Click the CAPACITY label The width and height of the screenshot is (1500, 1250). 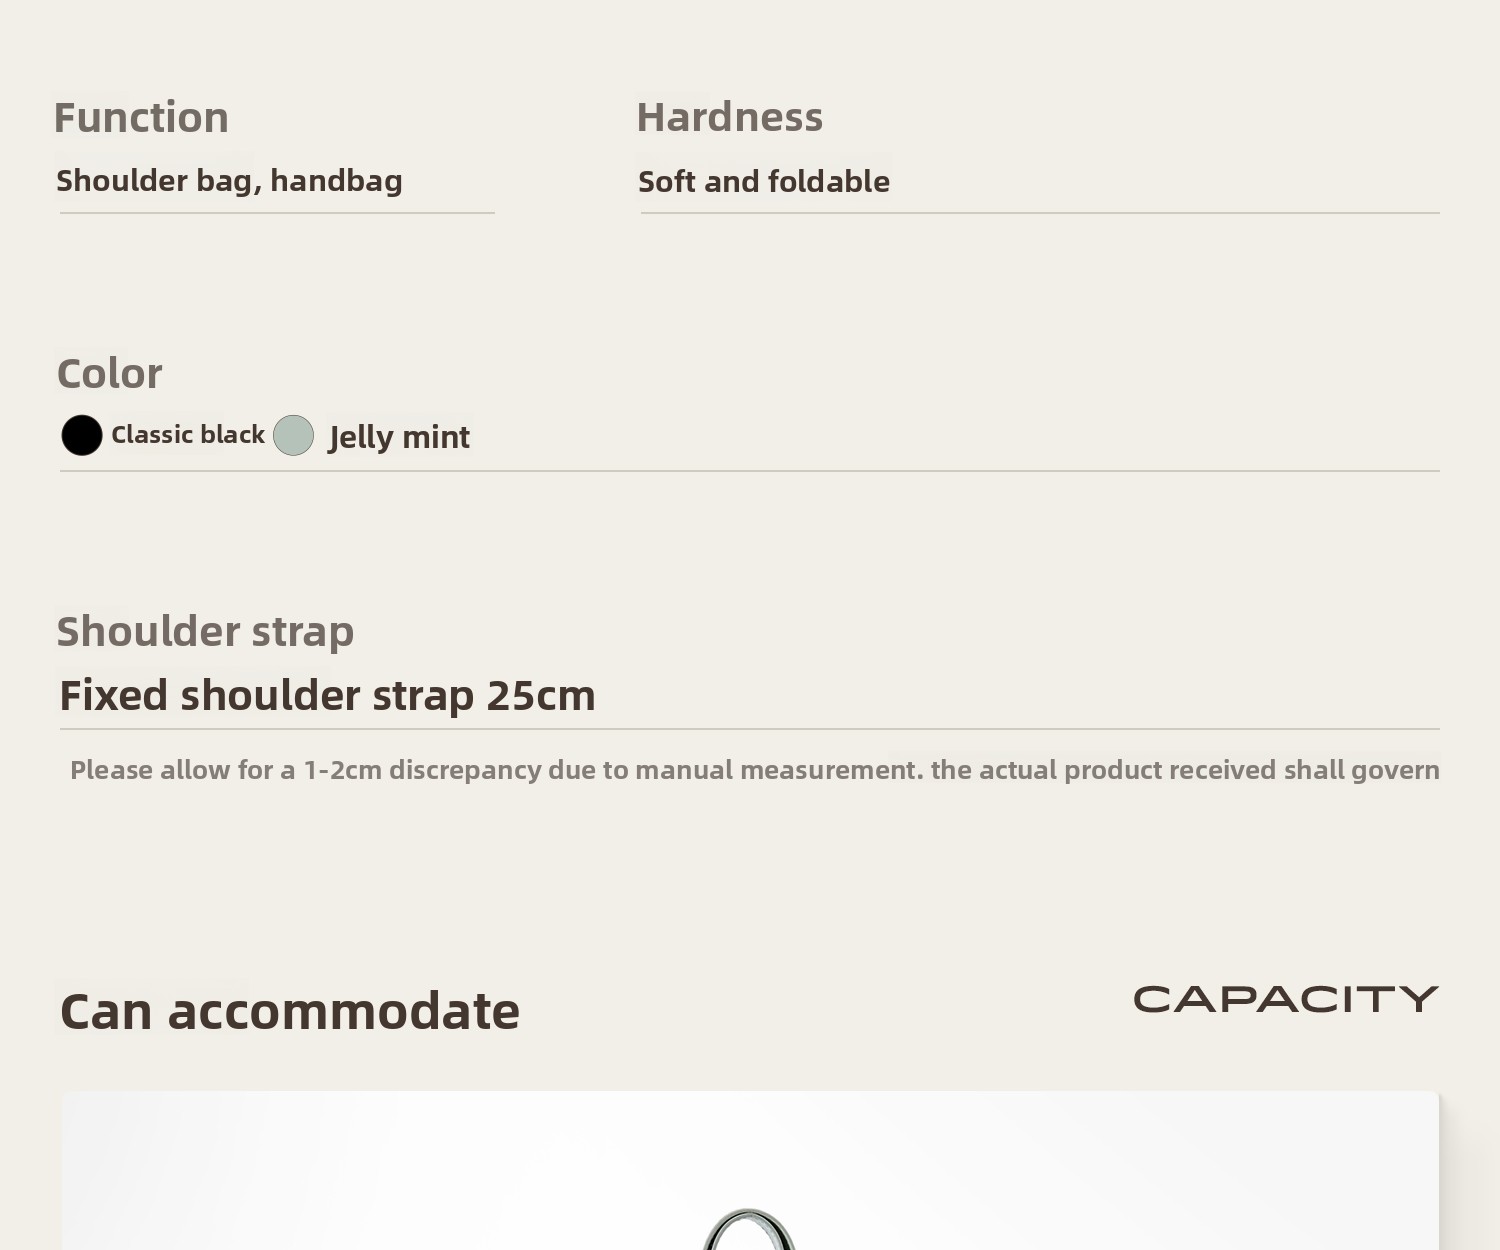(1285, 999)
